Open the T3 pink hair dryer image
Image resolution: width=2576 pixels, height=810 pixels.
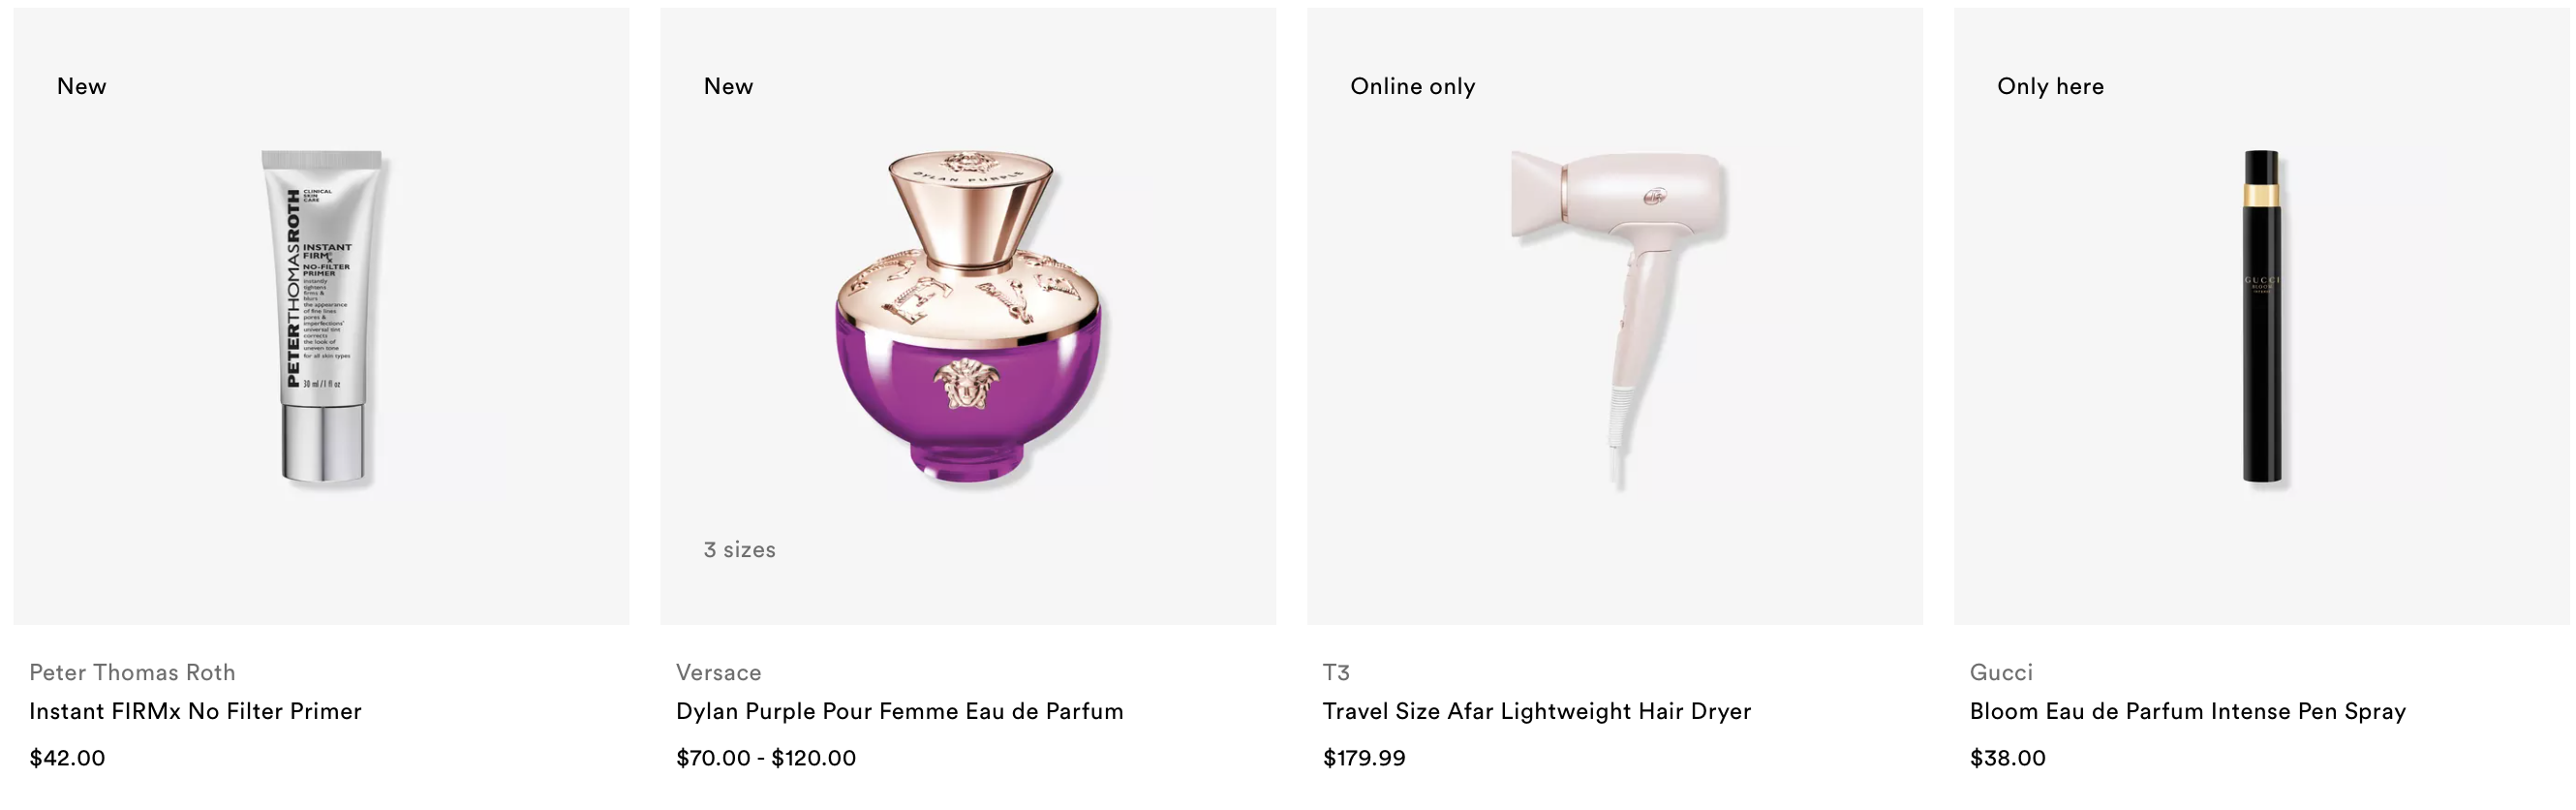(x=1615, y=318)
